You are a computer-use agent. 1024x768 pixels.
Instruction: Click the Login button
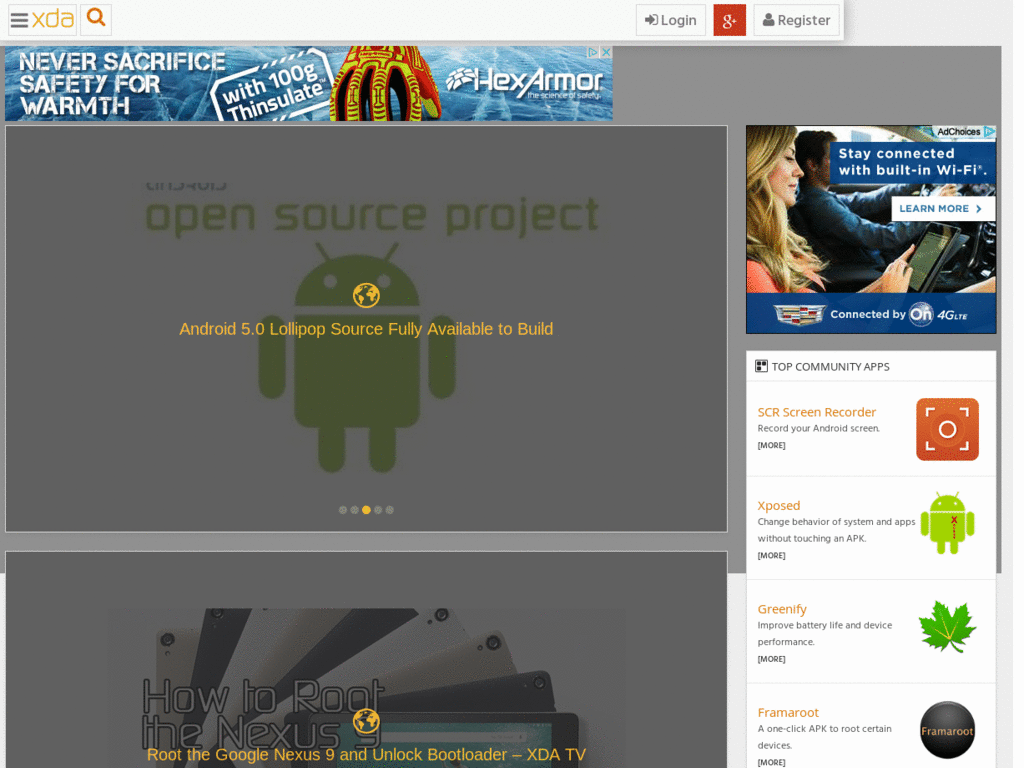671,20
